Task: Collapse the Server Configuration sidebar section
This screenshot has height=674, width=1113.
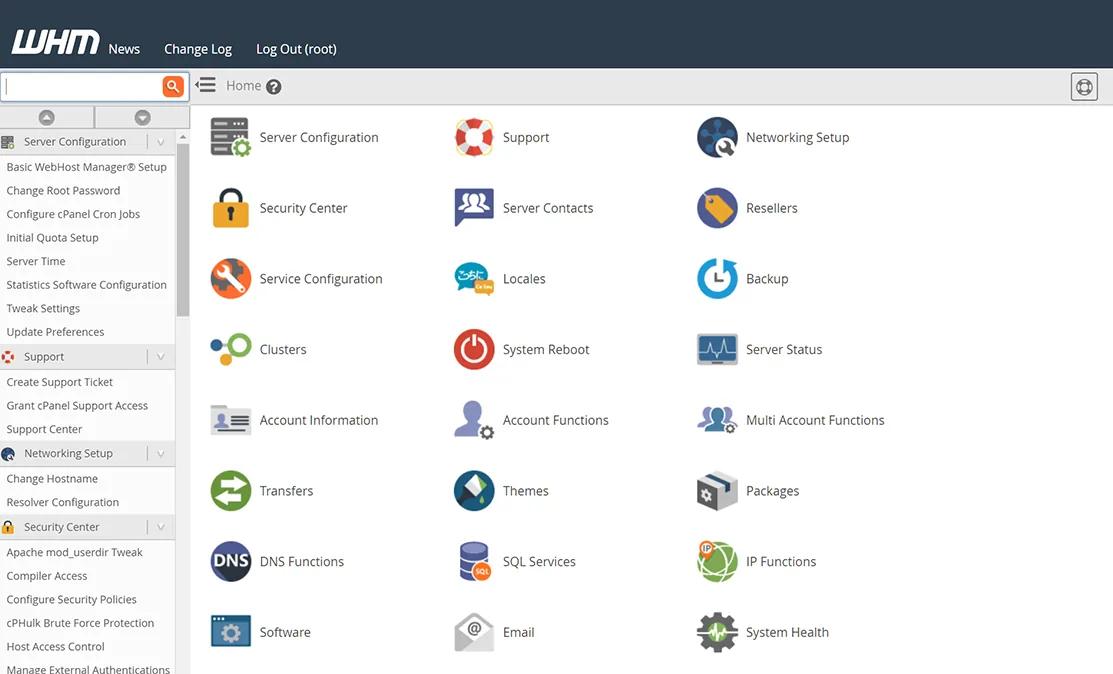Action: pyautogui.click(x=160, y=142)
